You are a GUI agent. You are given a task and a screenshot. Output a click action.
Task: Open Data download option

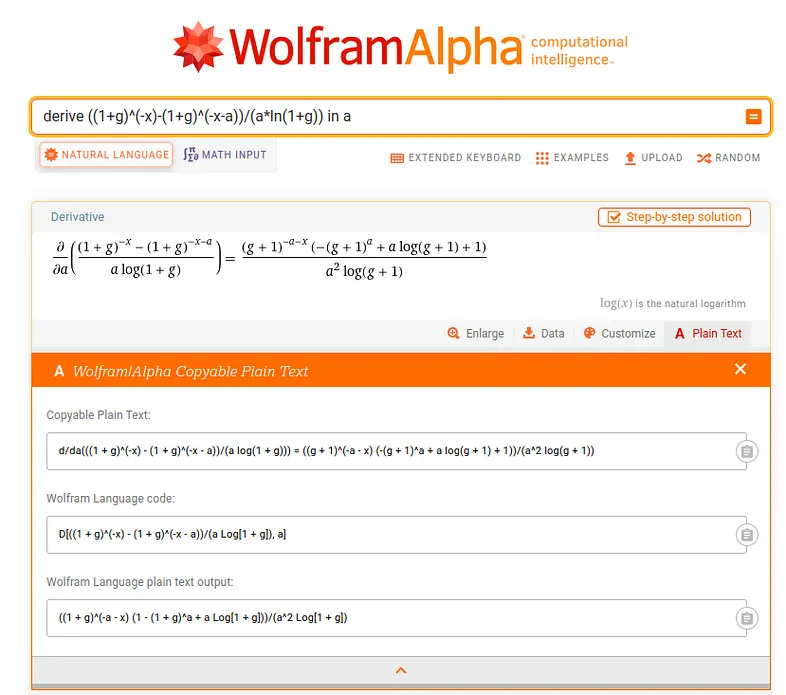click(543, 333)
